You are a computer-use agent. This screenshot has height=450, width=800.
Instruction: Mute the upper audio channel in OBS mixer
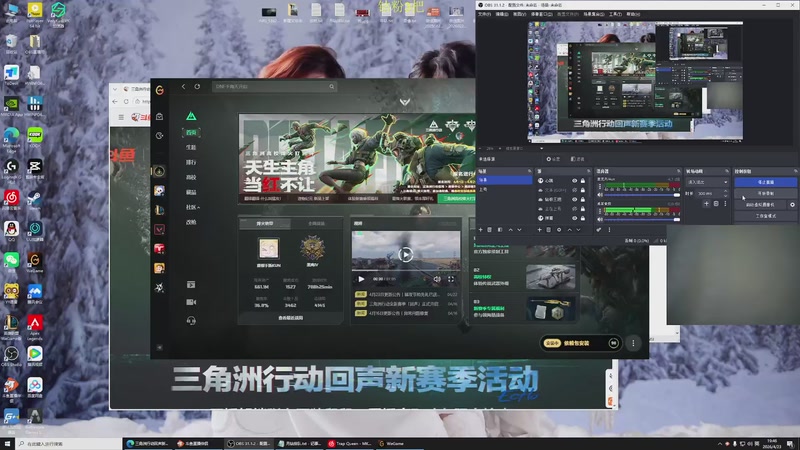click(600, 195)
